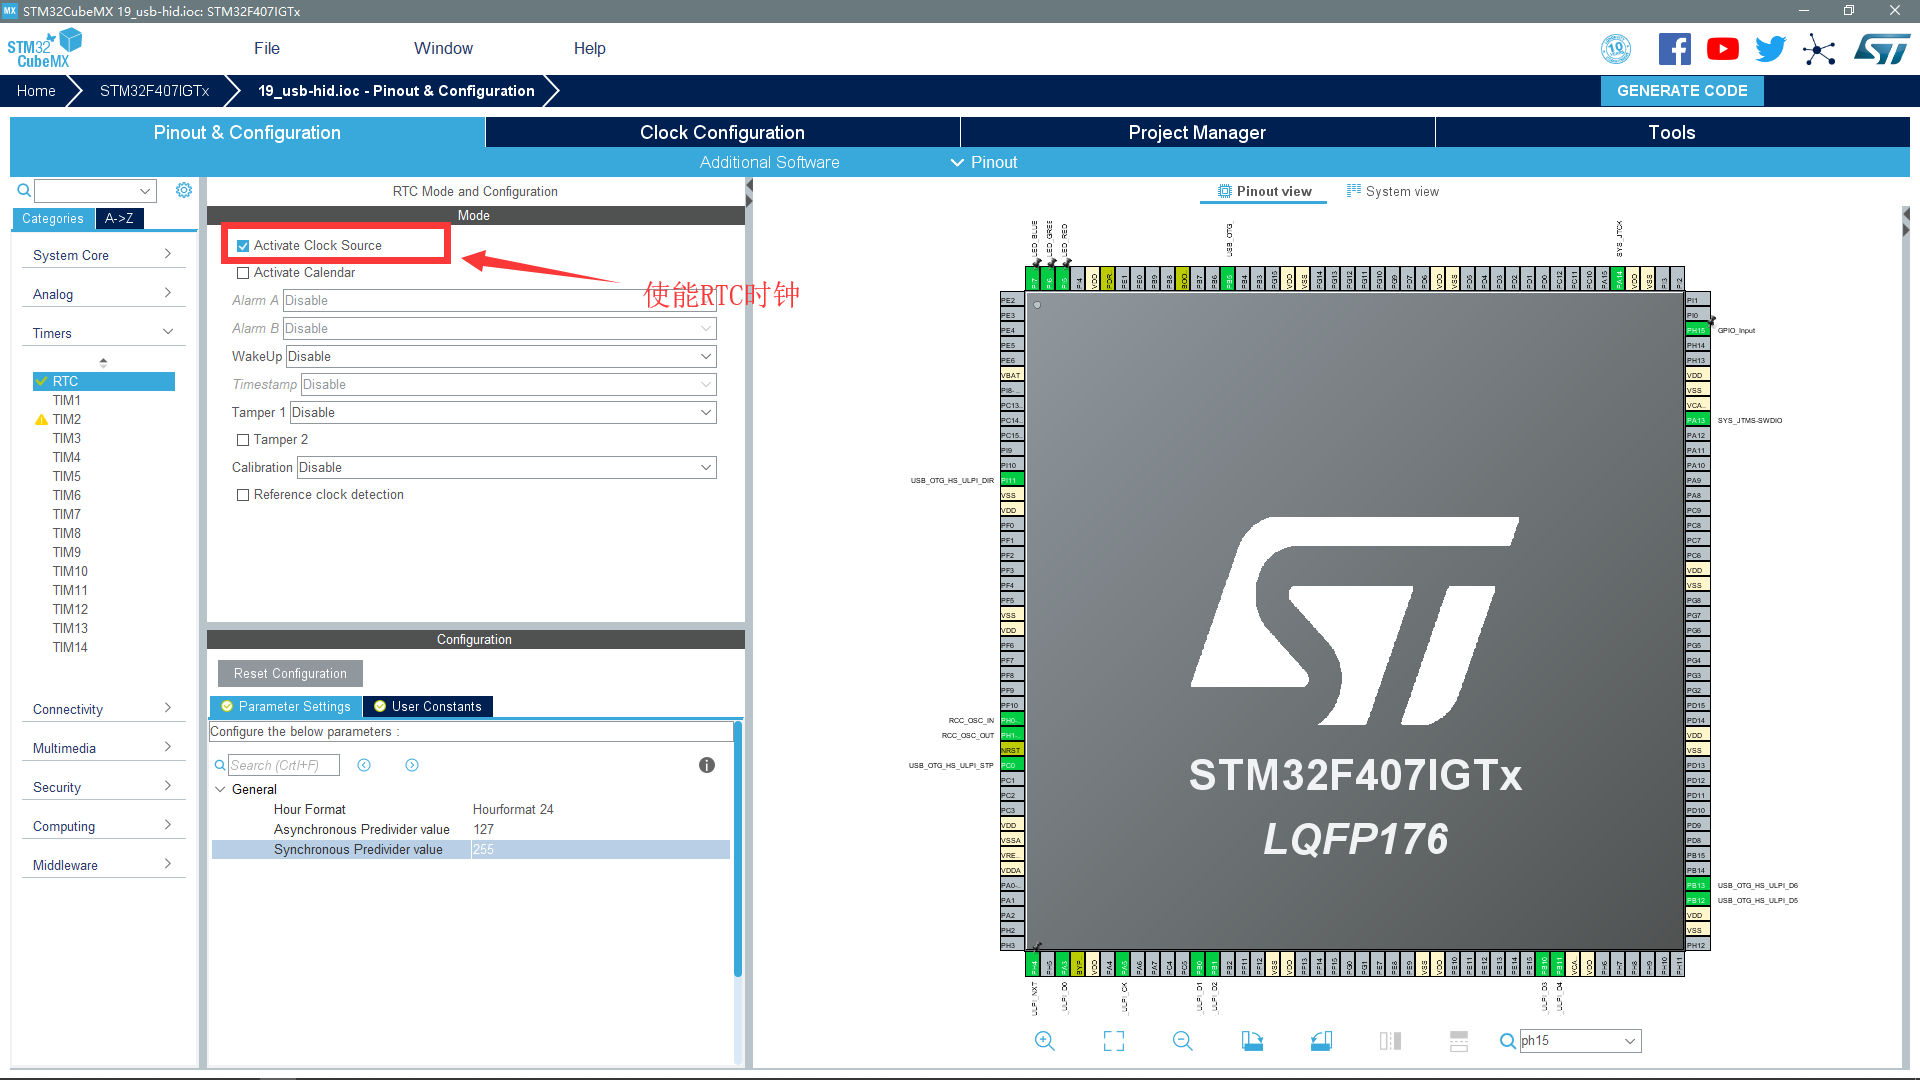This screenshot has height=1080, width=1920.
Task: Click the Reset Configuration button
Action: click(x=290, y=674)
